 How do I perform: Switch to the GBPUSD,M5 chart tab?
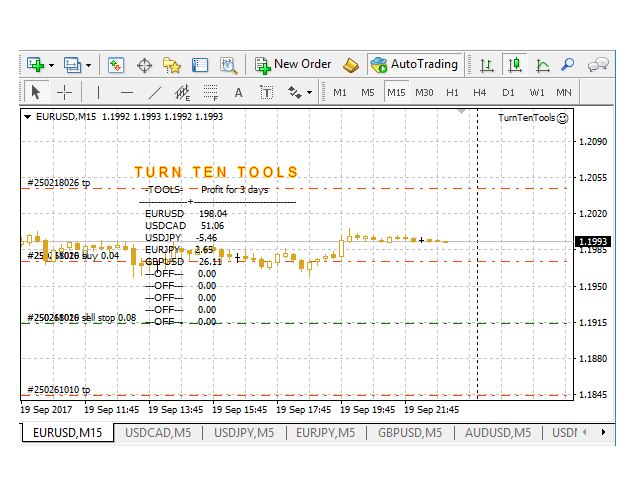[x=409, y=433]
